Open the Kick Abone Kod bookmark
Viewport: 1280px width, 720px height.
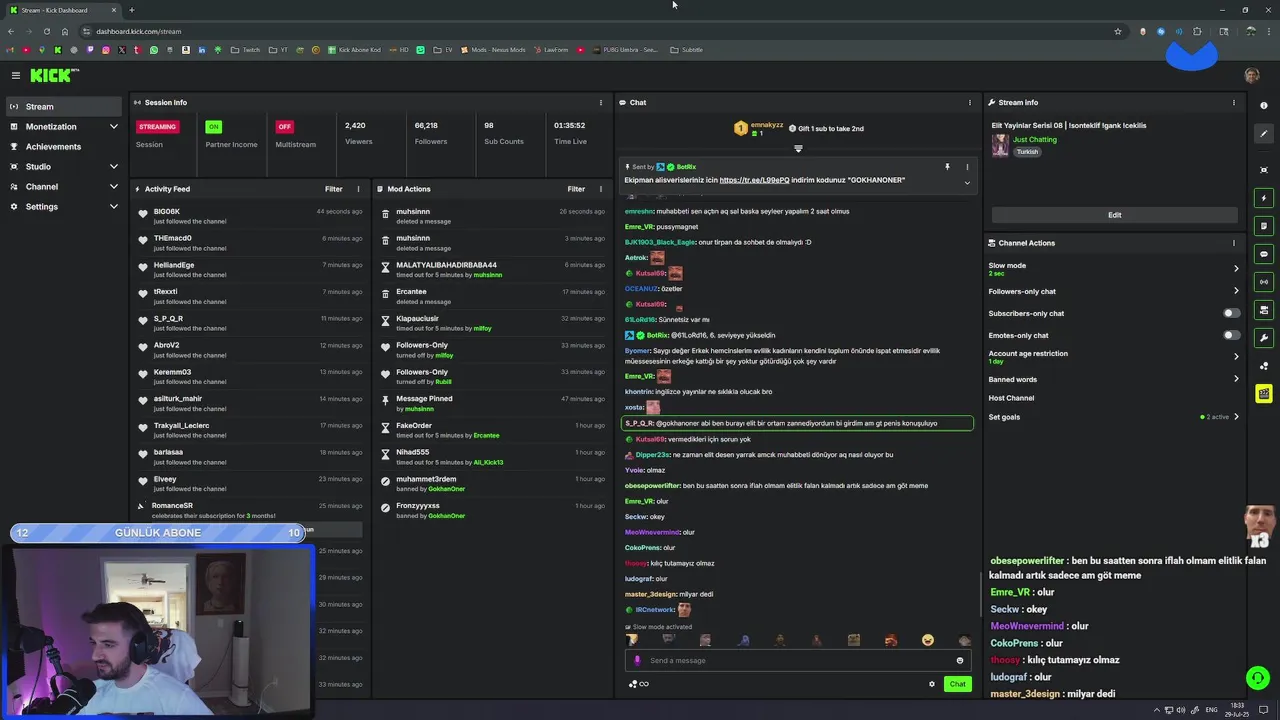[353, 50]
